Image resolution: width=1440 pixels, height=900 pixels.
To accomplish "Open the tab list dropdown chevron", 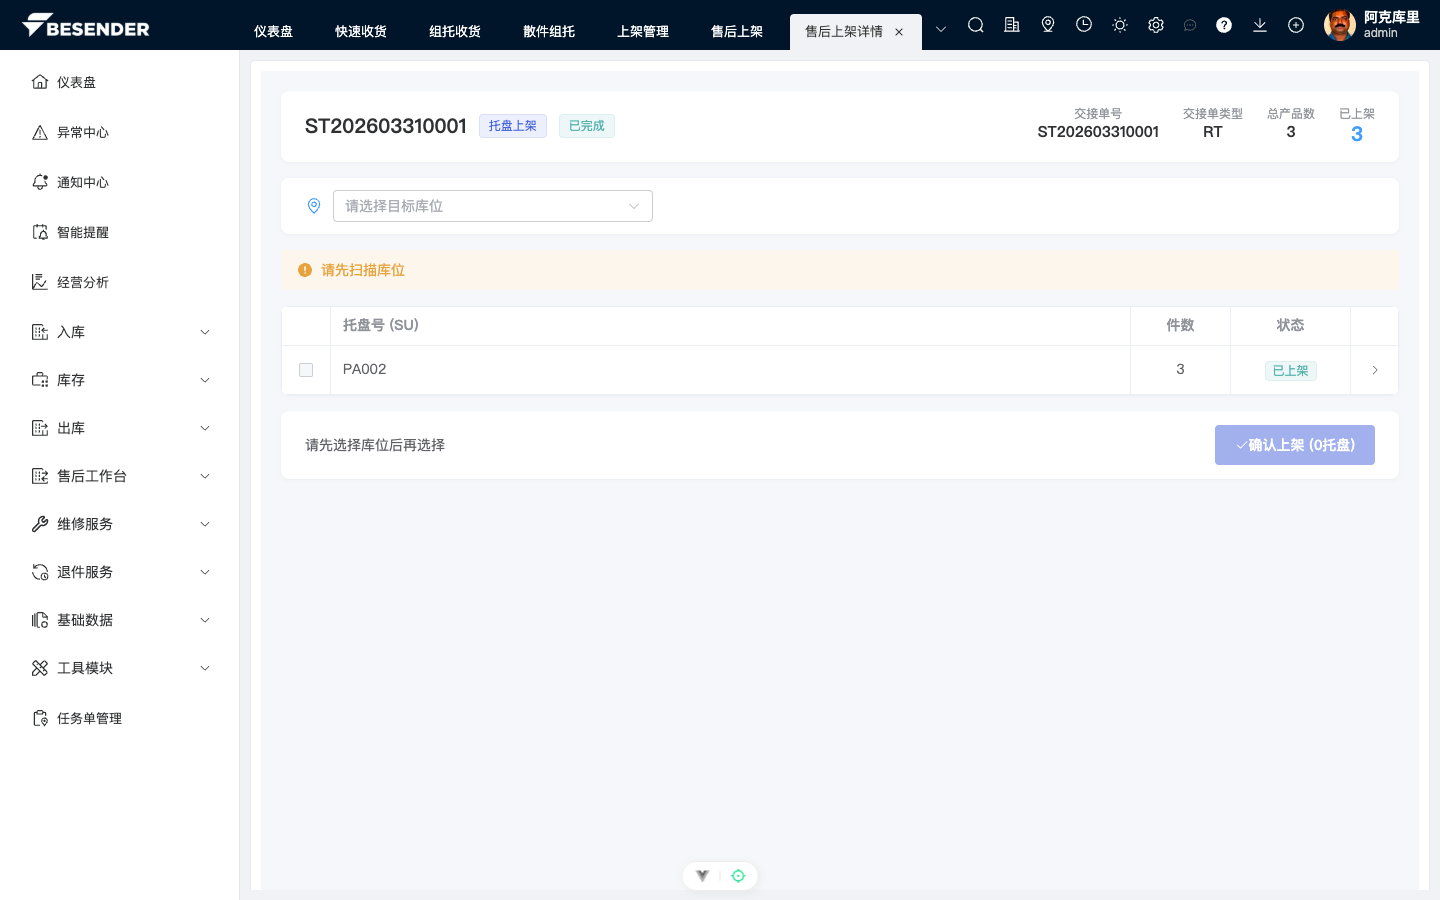I will (941, 29).
